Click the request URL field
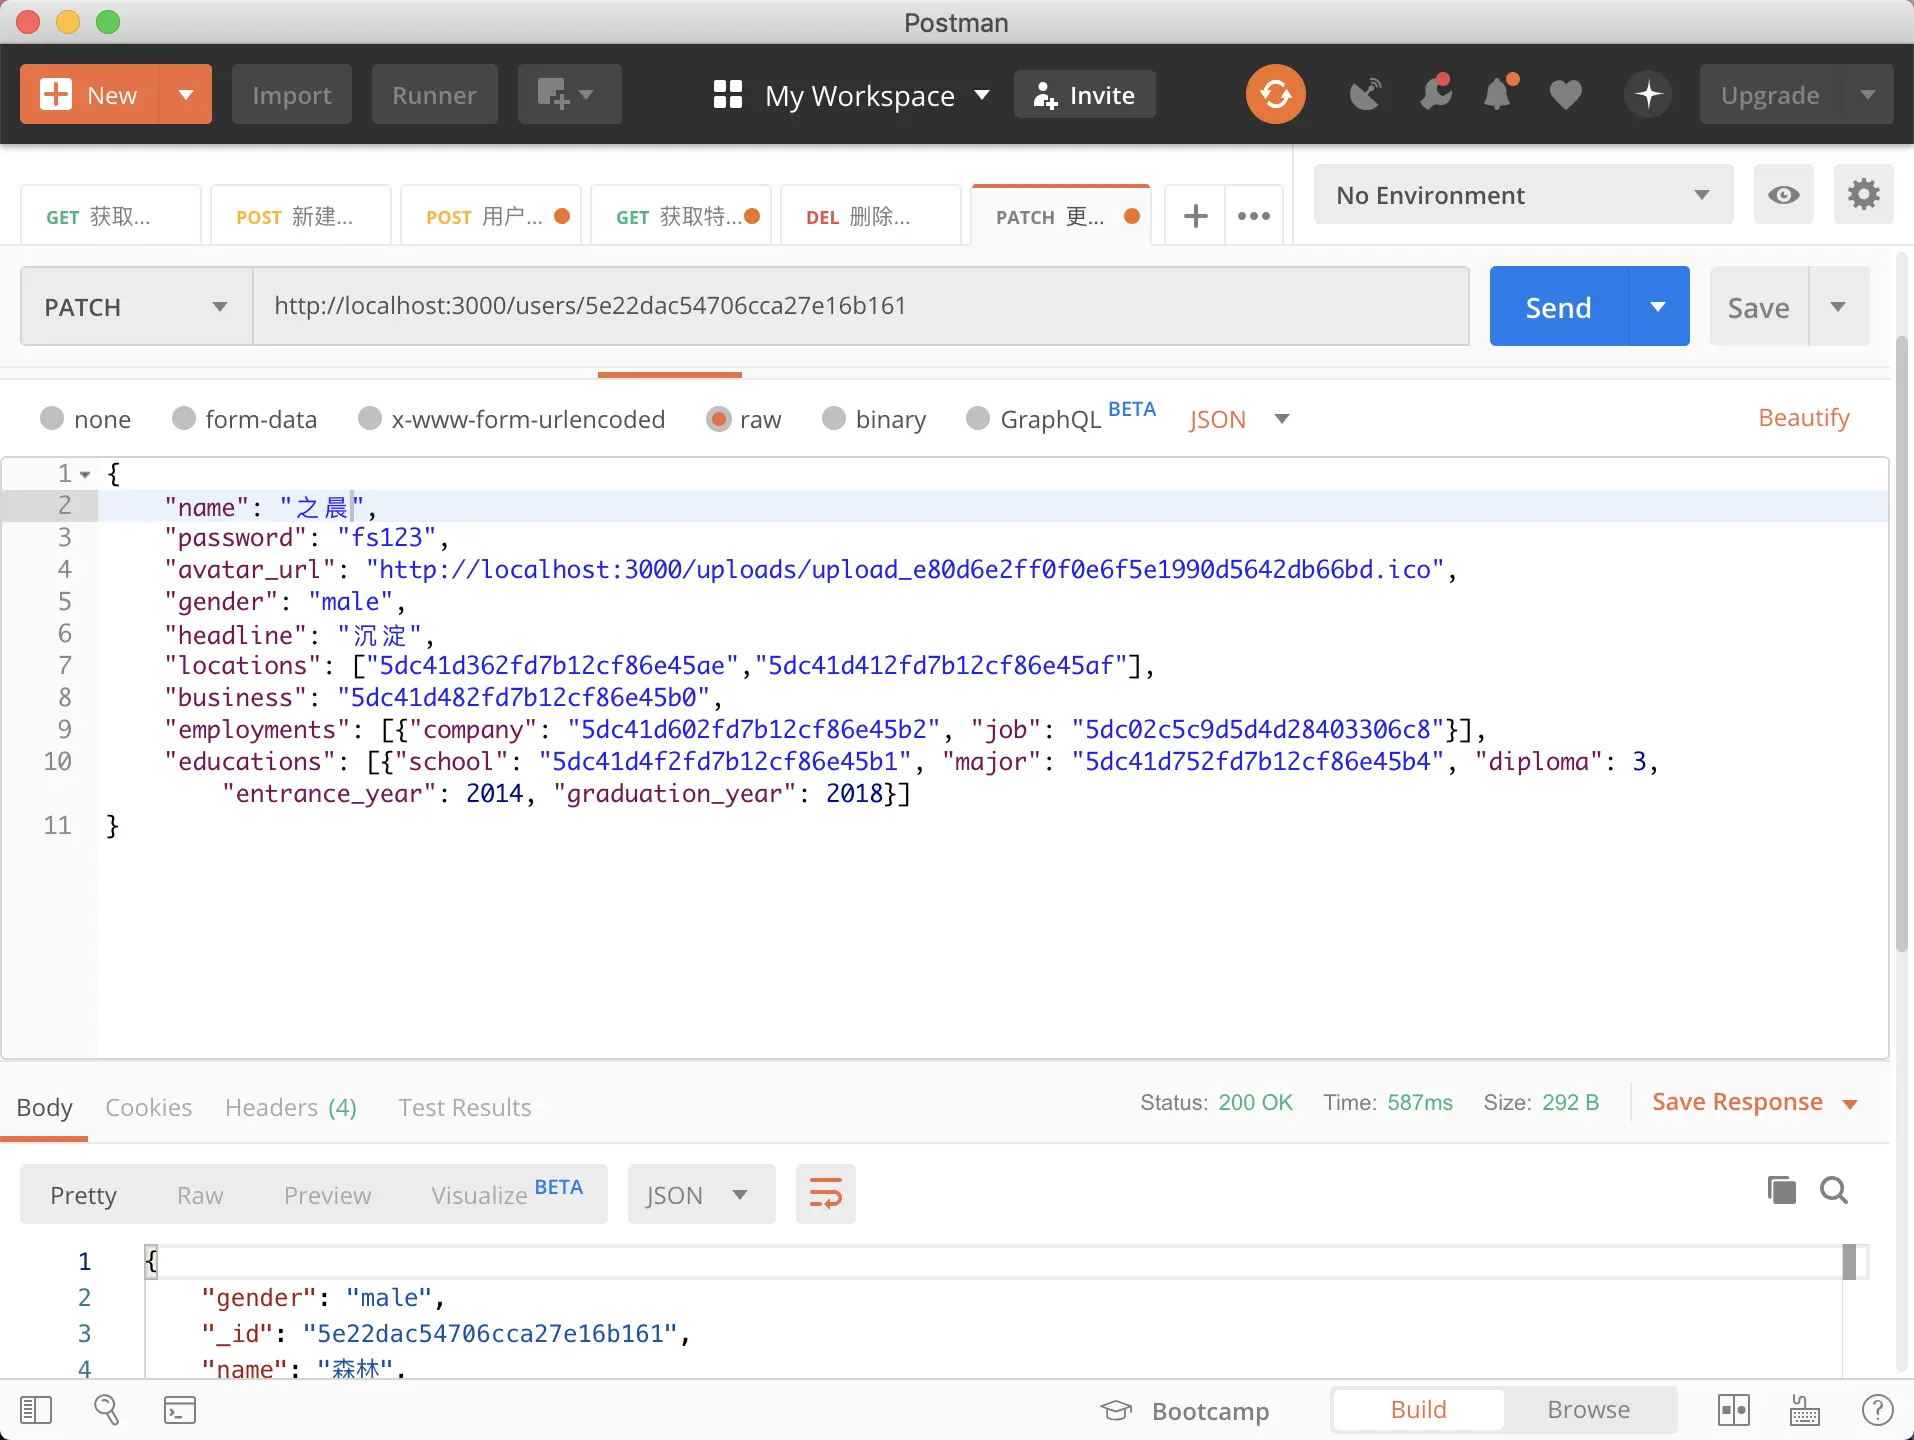This screenshot has height=1440, width=1914. coord(861,306)
